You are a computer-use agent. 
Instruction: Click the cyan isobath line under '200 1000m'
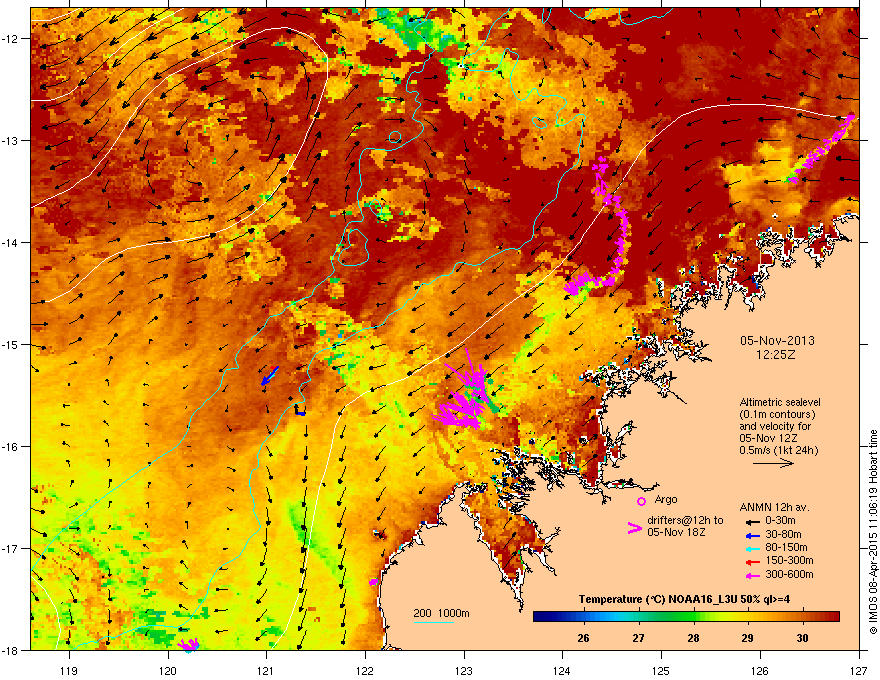tap(434, 622)
